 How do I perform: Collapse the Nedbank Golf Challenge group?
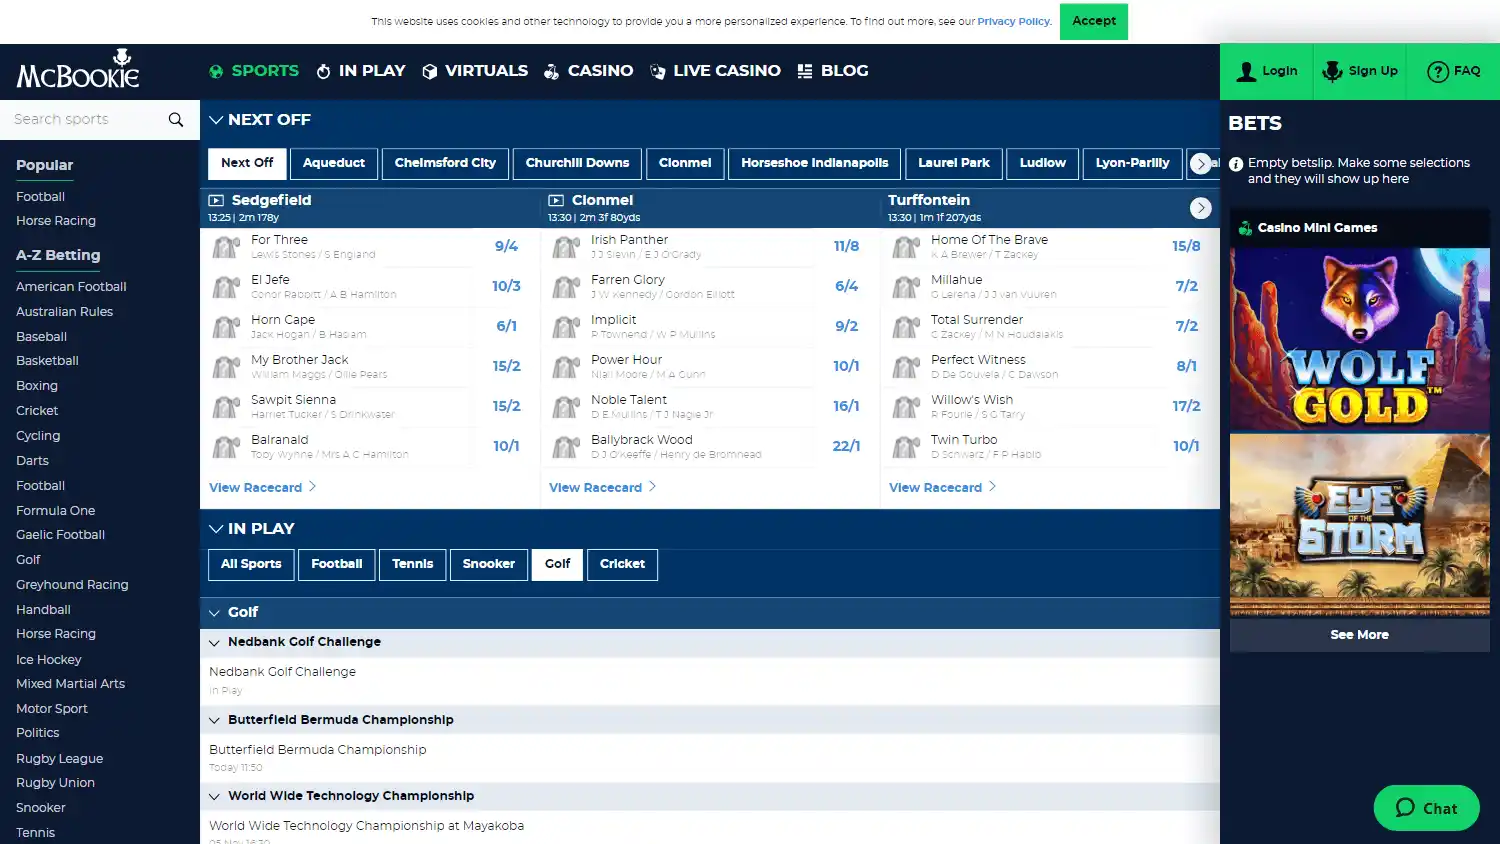click(x=214, y=643)
